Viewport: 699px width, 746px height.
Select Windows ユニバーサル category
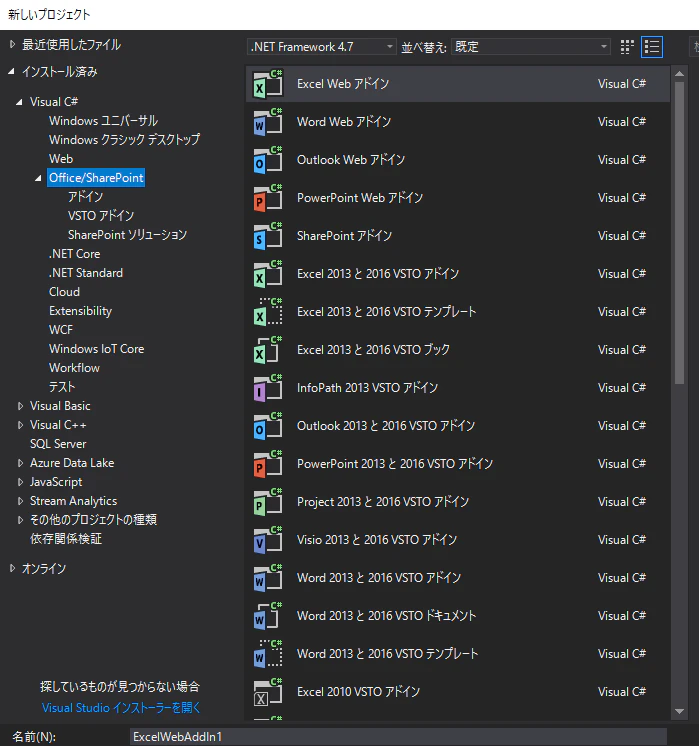[x=103, y=121]
